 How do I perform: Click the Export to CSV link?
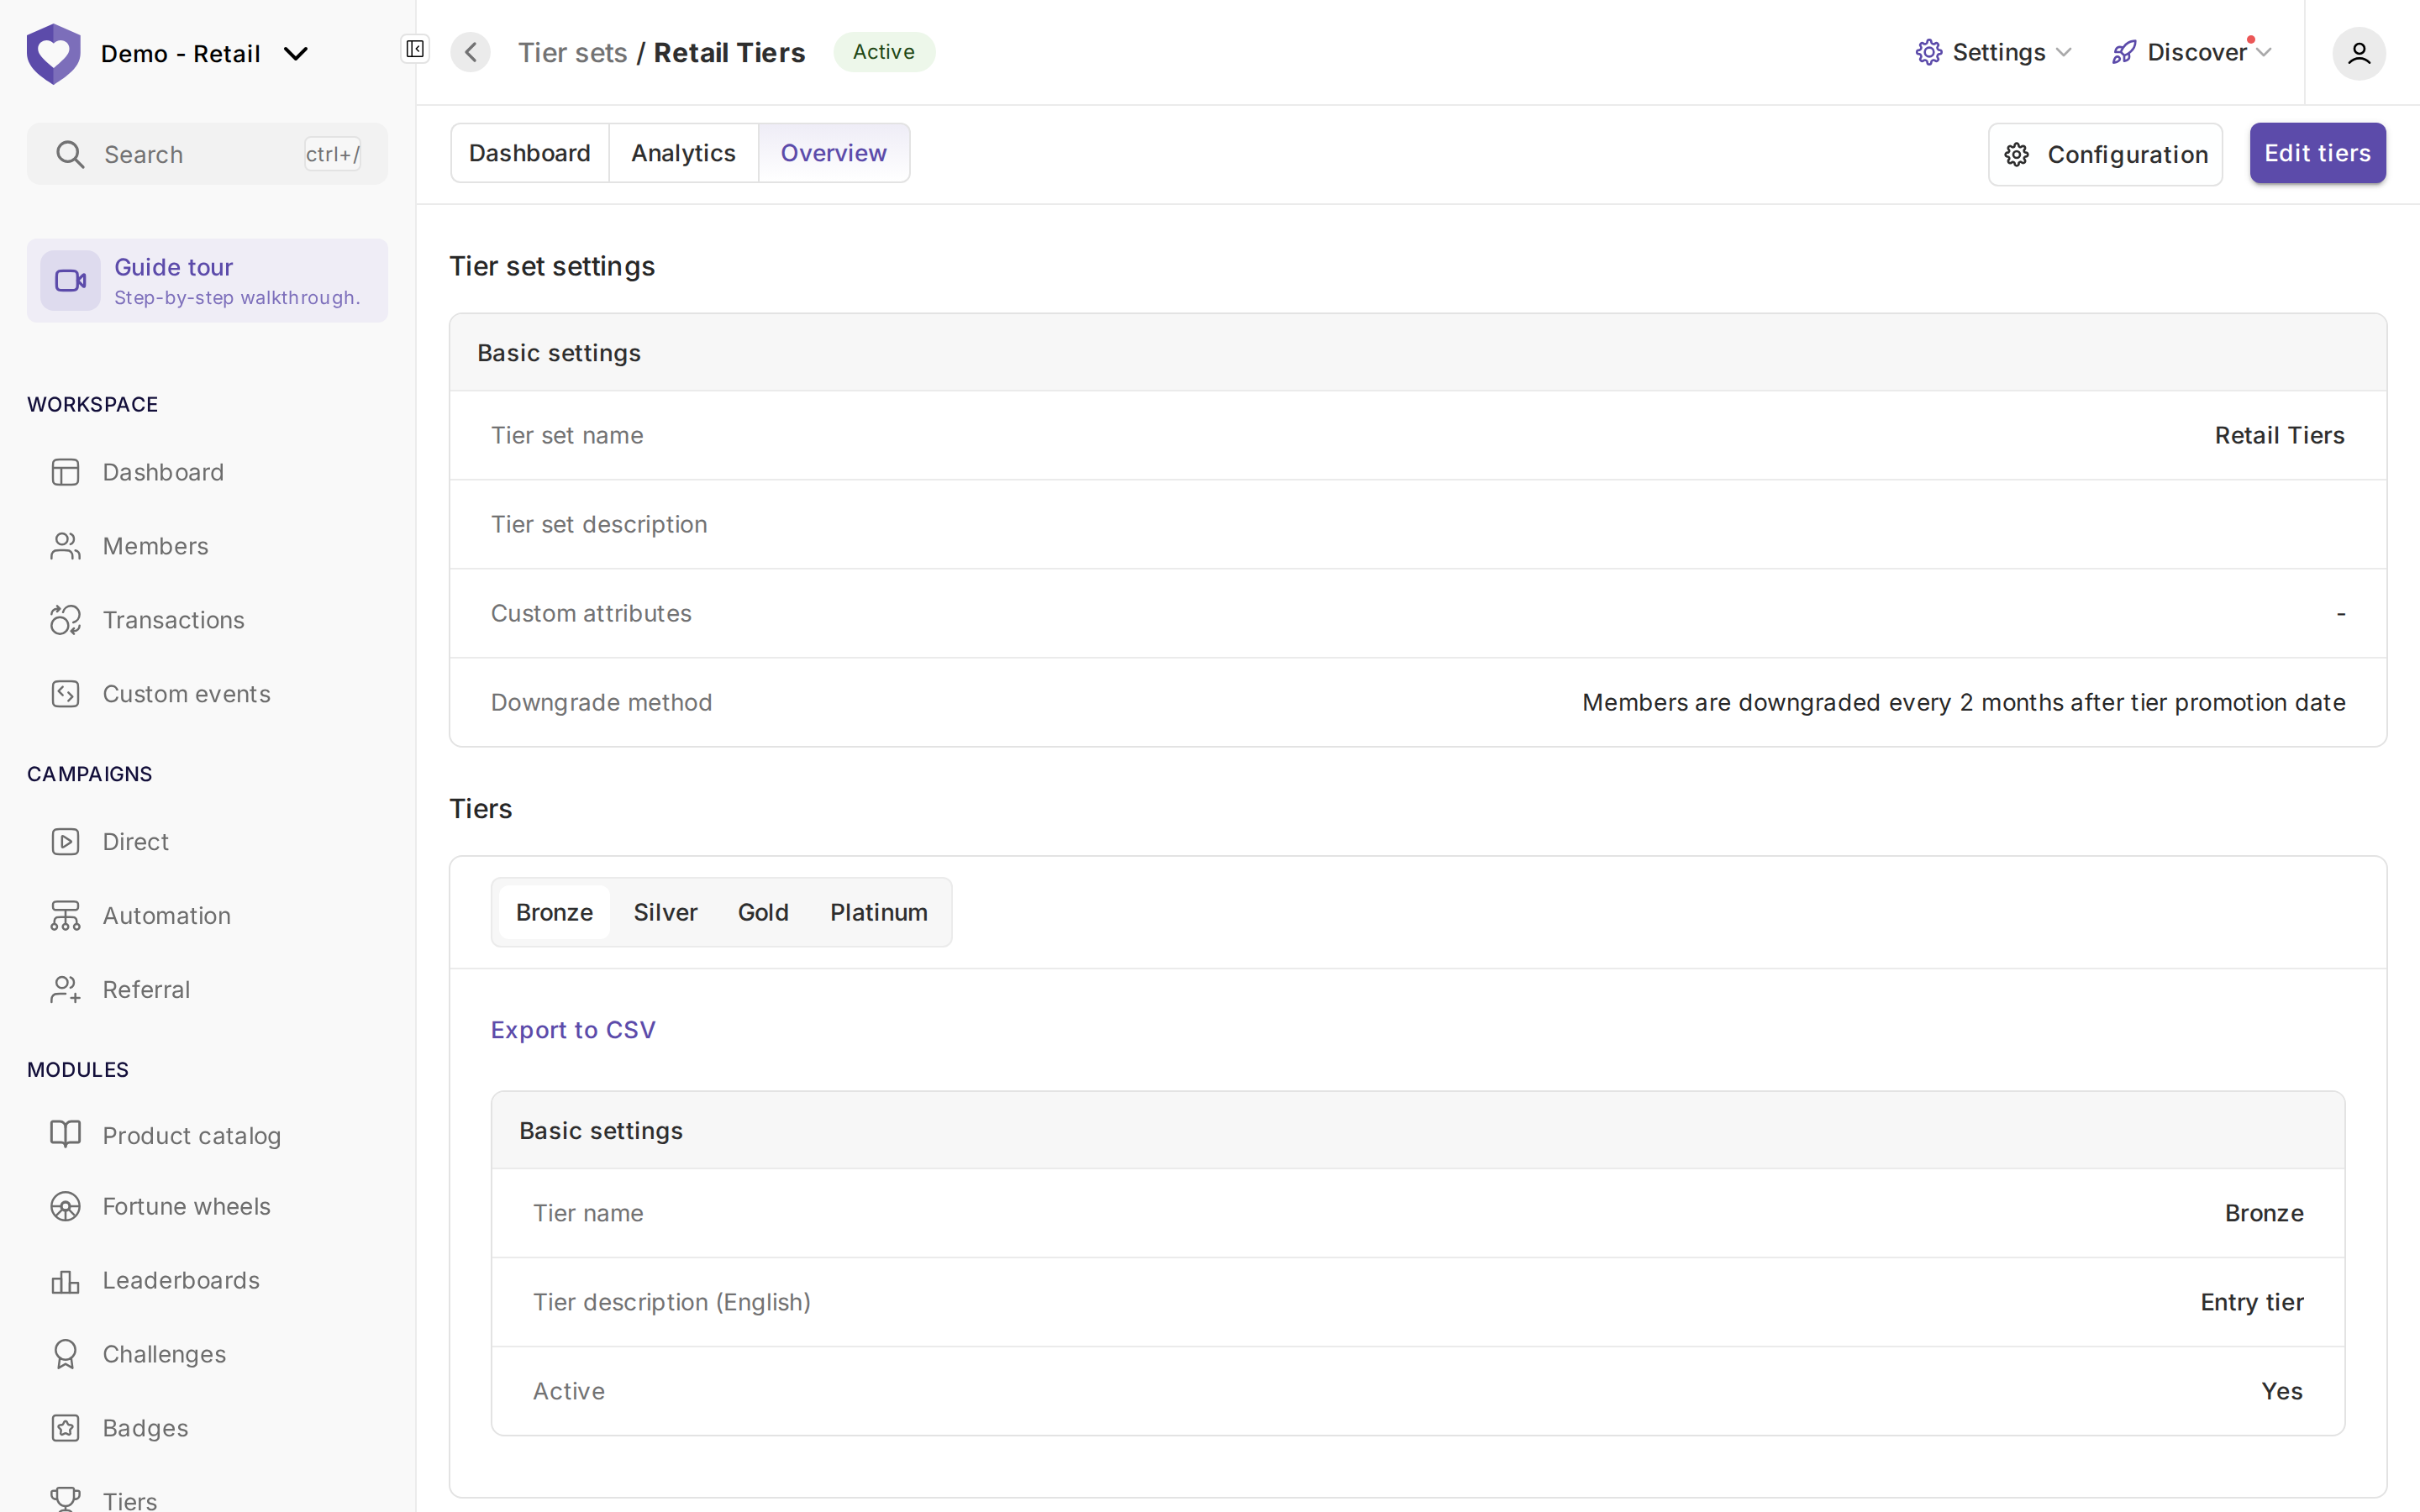pyautogui.click(x=573, y=1030)
